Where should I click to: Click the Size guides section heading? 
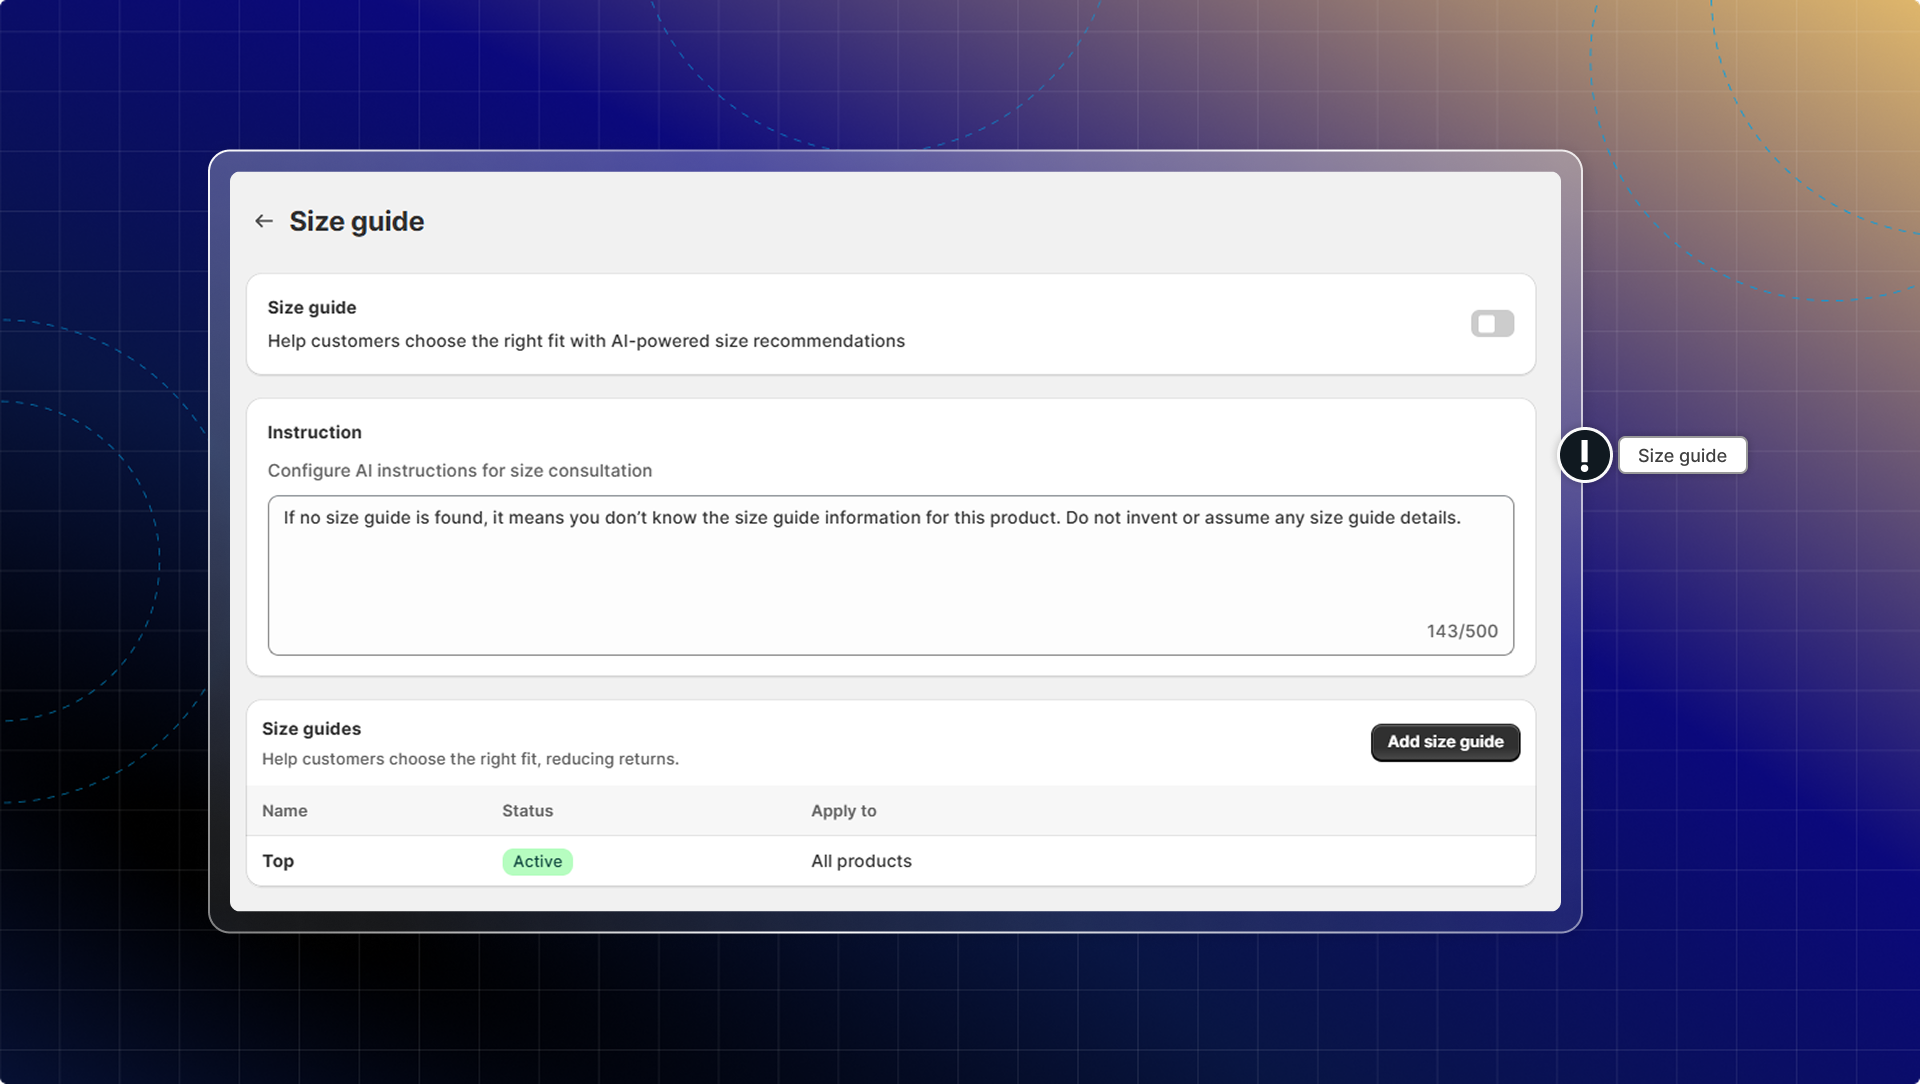311,729
